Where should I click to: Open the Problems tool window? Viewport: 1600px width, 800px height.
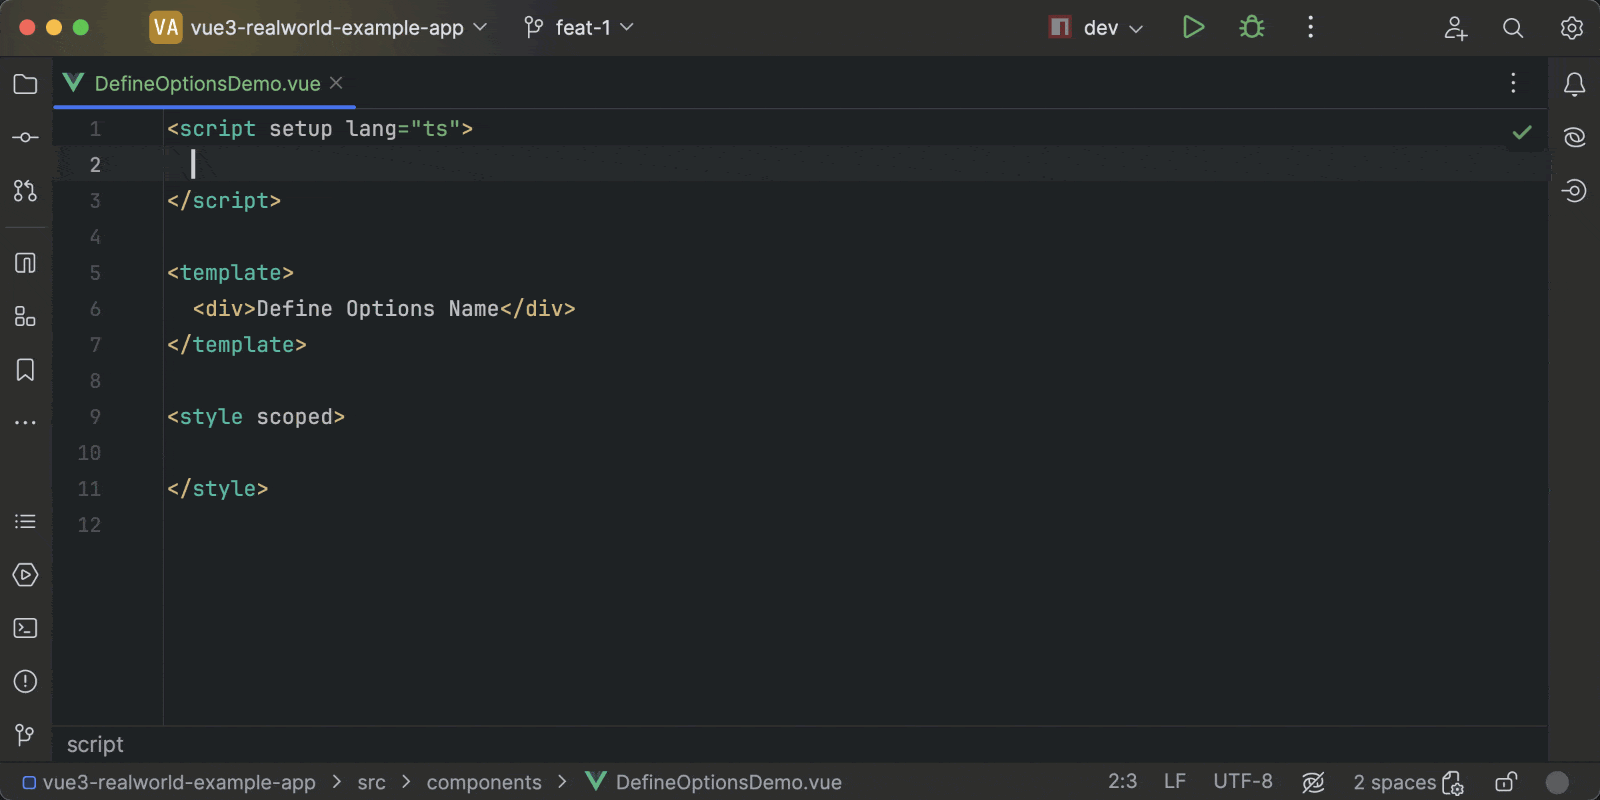coord(25,681)
